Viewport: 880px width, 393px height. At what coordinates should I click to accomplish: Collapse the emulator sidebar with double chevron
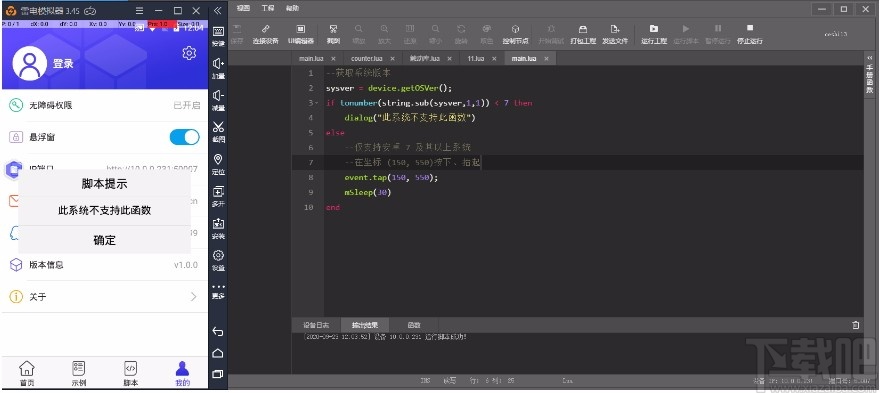[x=218, y=10]
